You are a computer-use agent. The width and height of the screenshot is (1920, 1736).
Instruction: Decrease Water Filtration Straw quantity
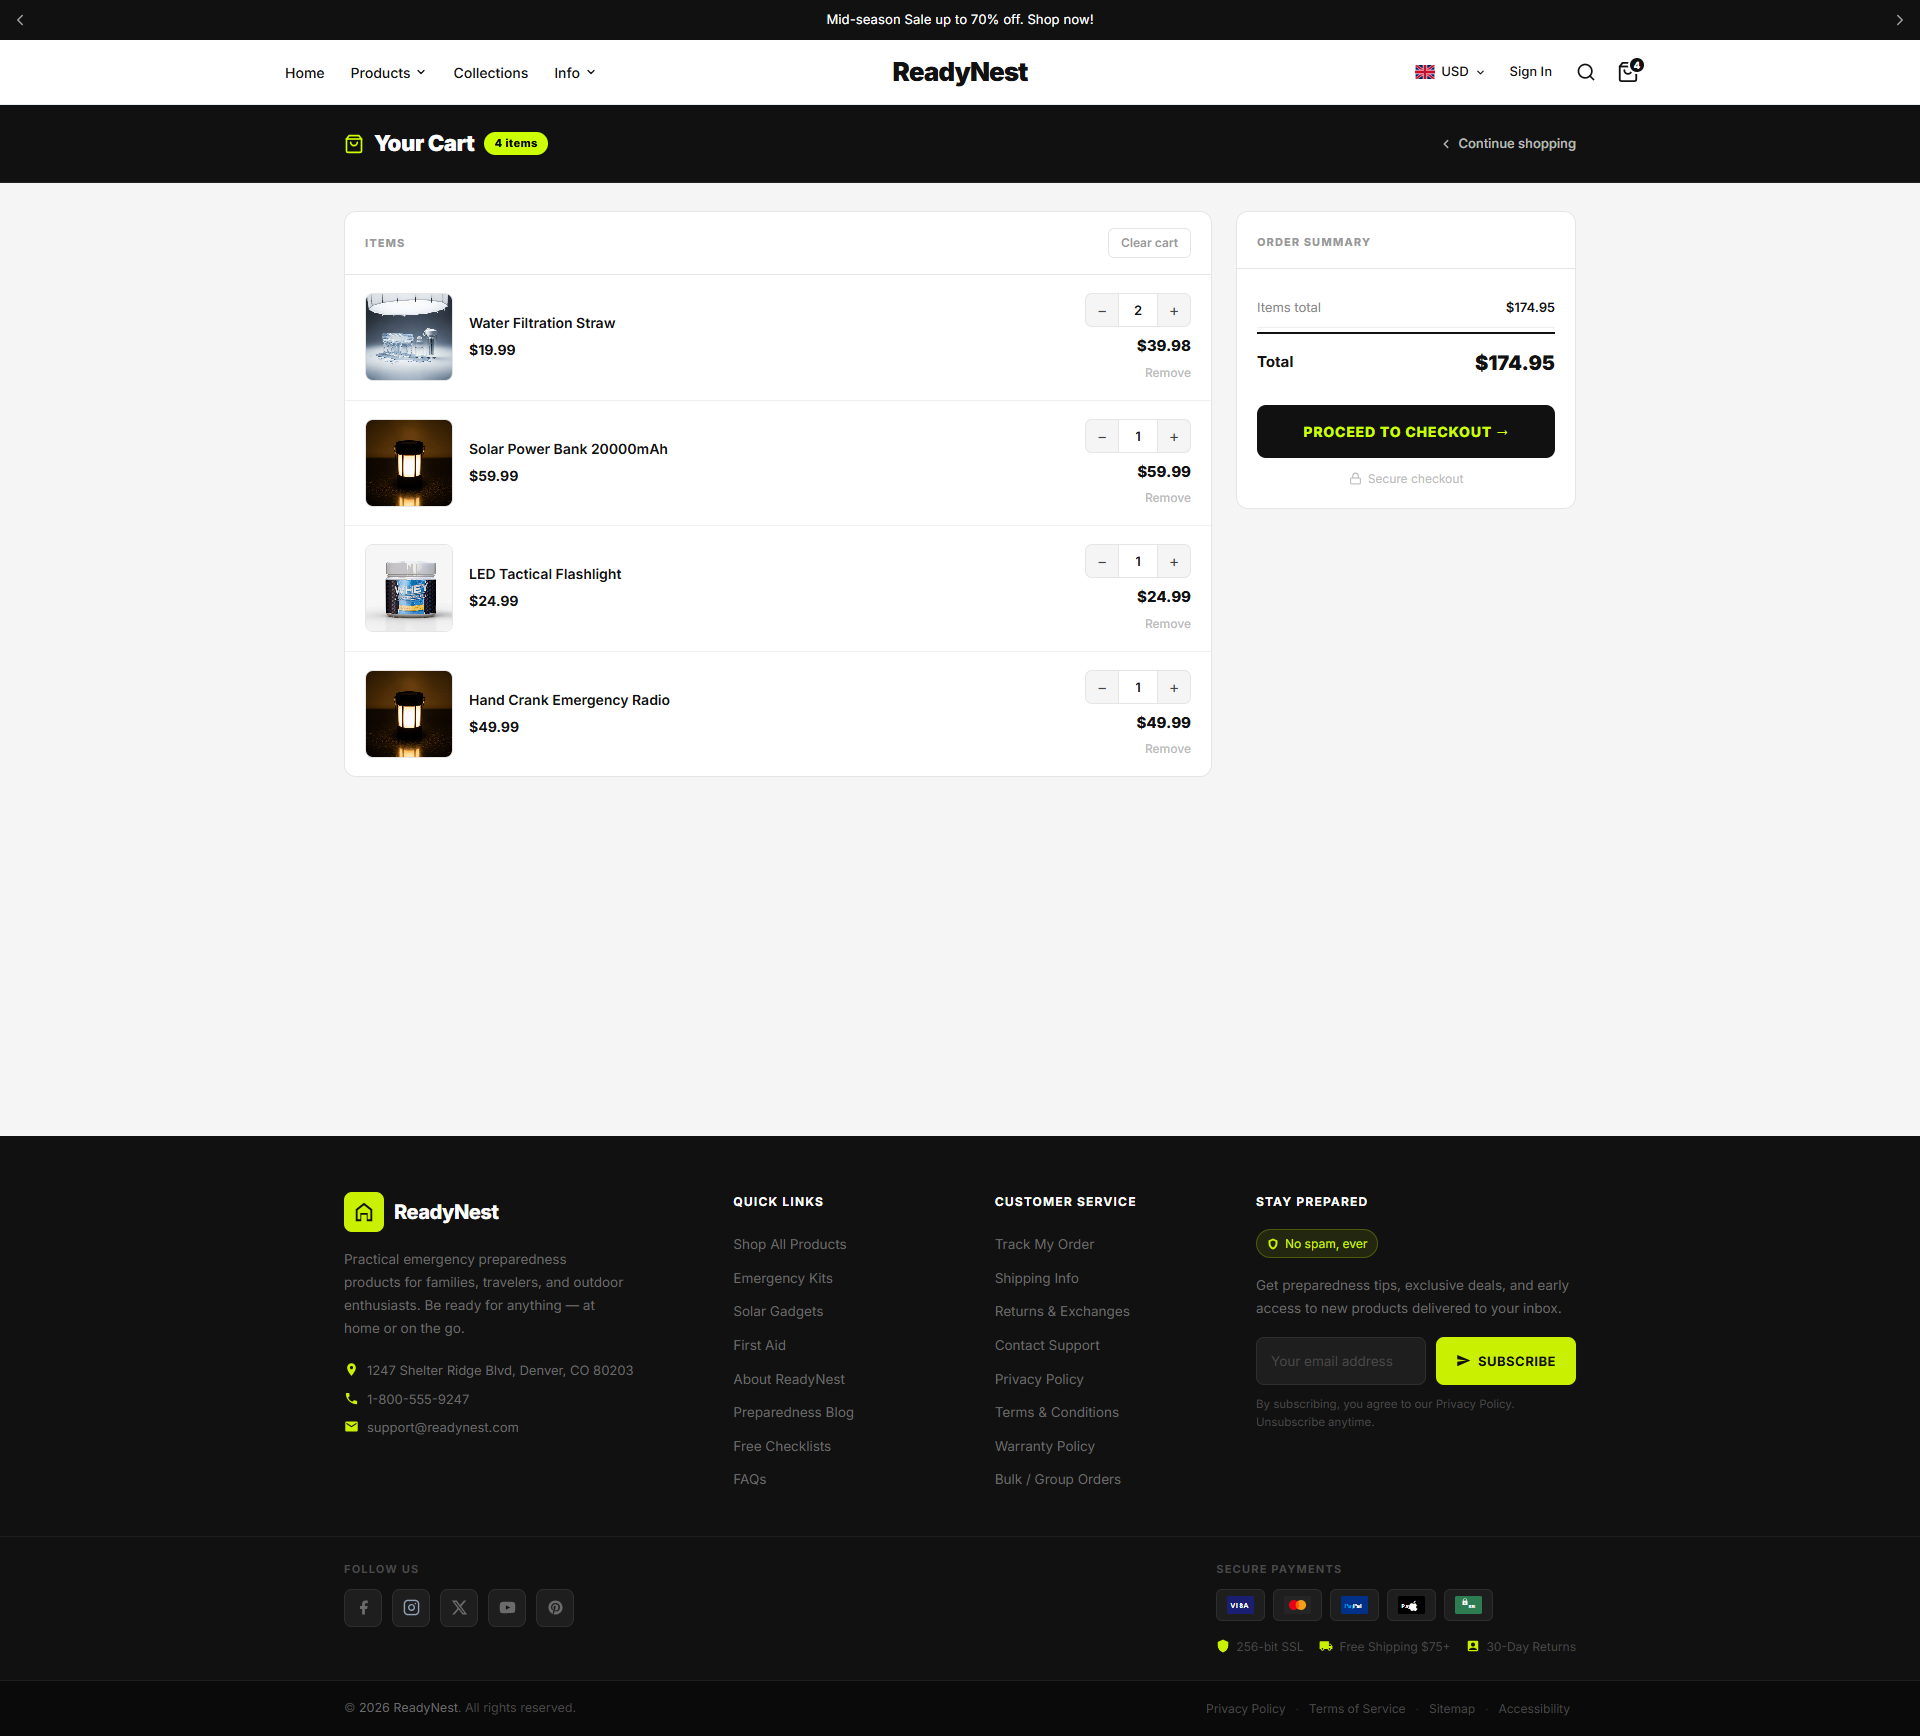tap(1102, 311)
